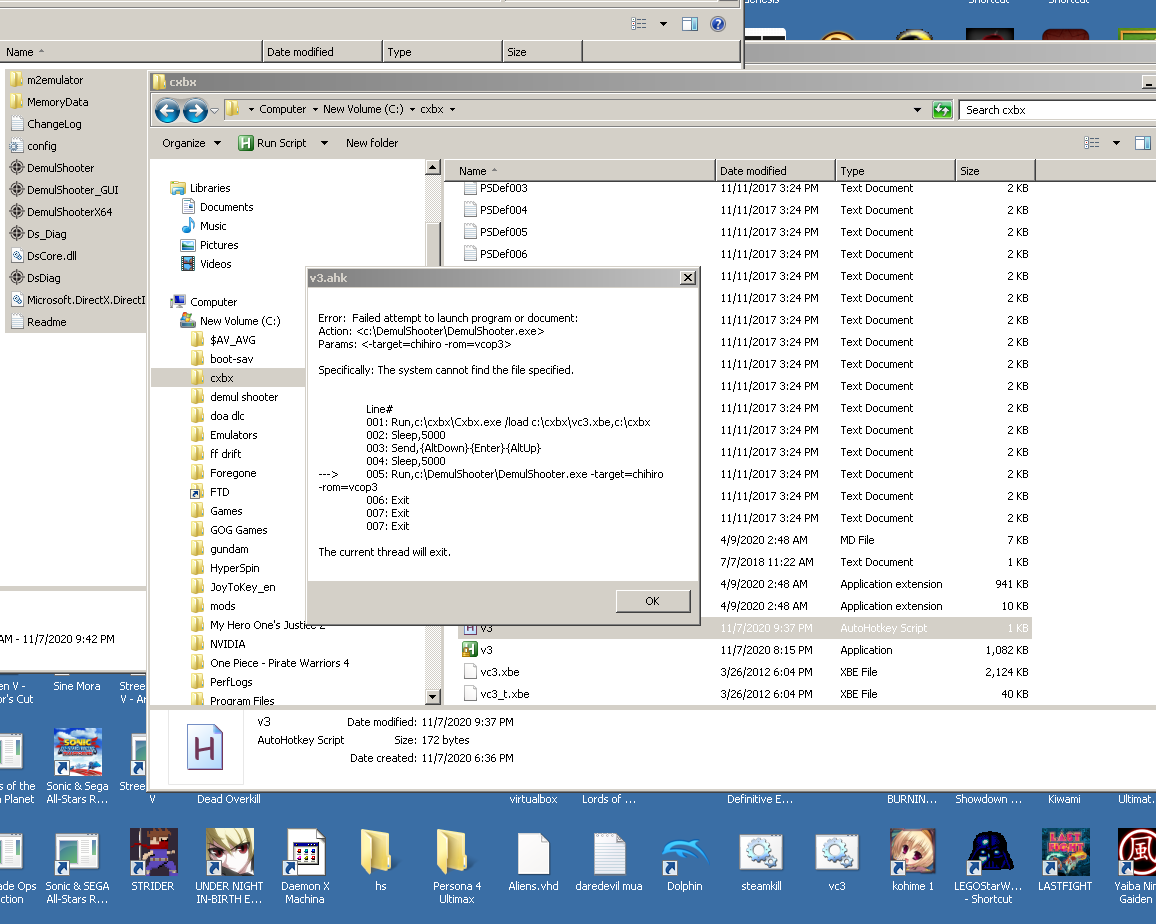This screenshot has height=924, width=1156.
Task: Create a New folder in cxbx
Action: click(371, 143)
